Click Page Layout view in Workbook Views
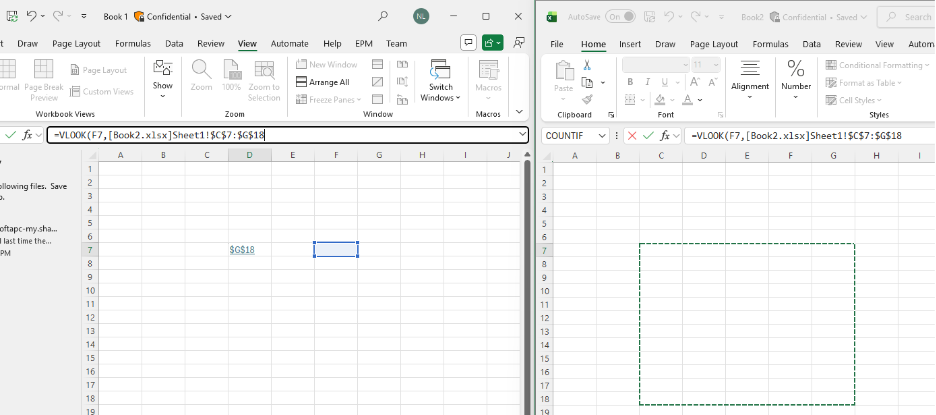The height and width of the screenshot is (415, 936). click(x=99, y=70)
